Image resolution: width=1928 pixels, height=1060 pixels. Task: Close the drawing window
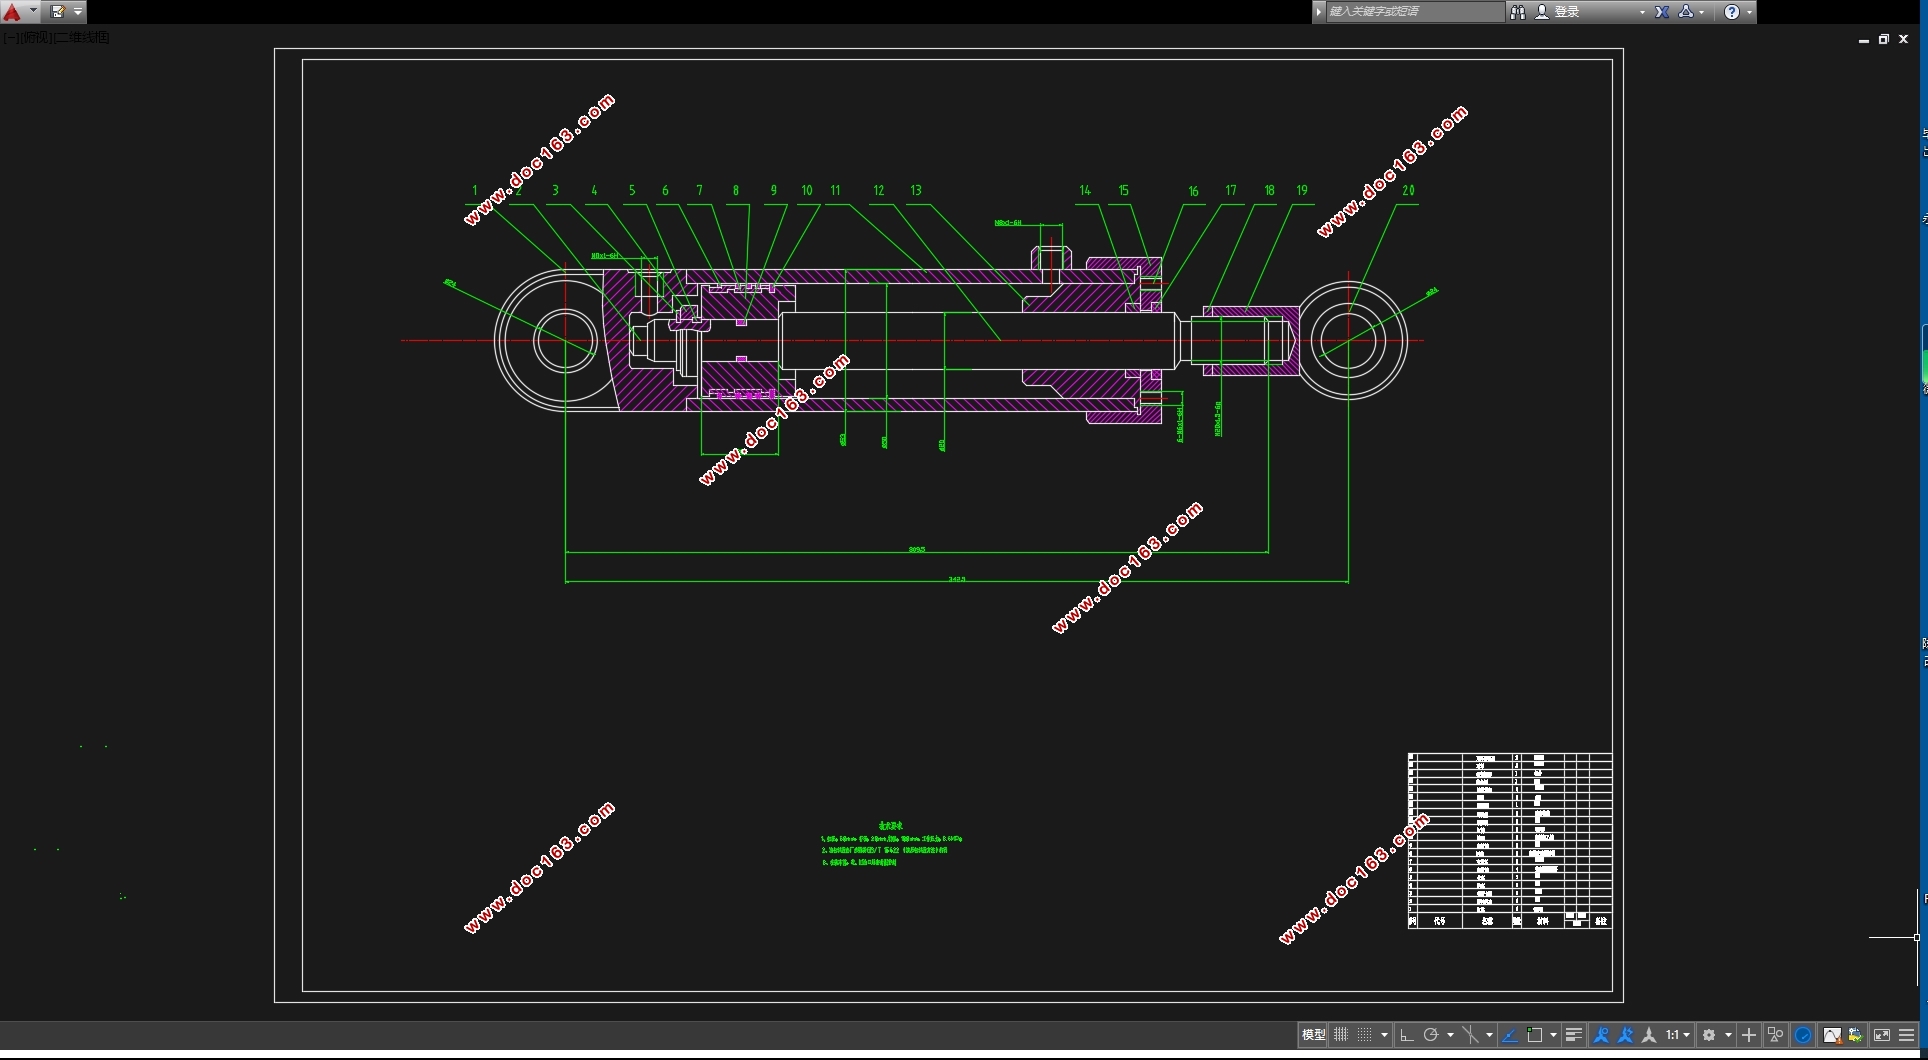1904,40
